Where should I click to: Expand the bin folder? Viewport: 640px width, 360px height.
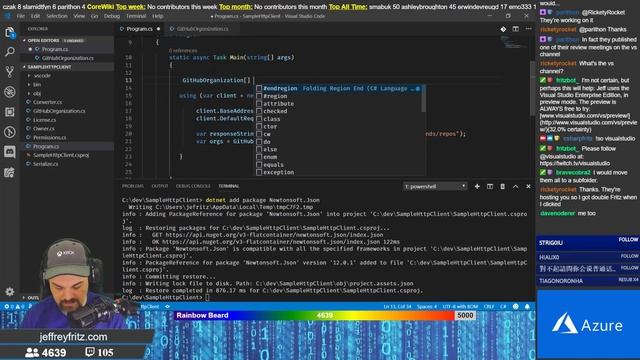pos(37,84)
